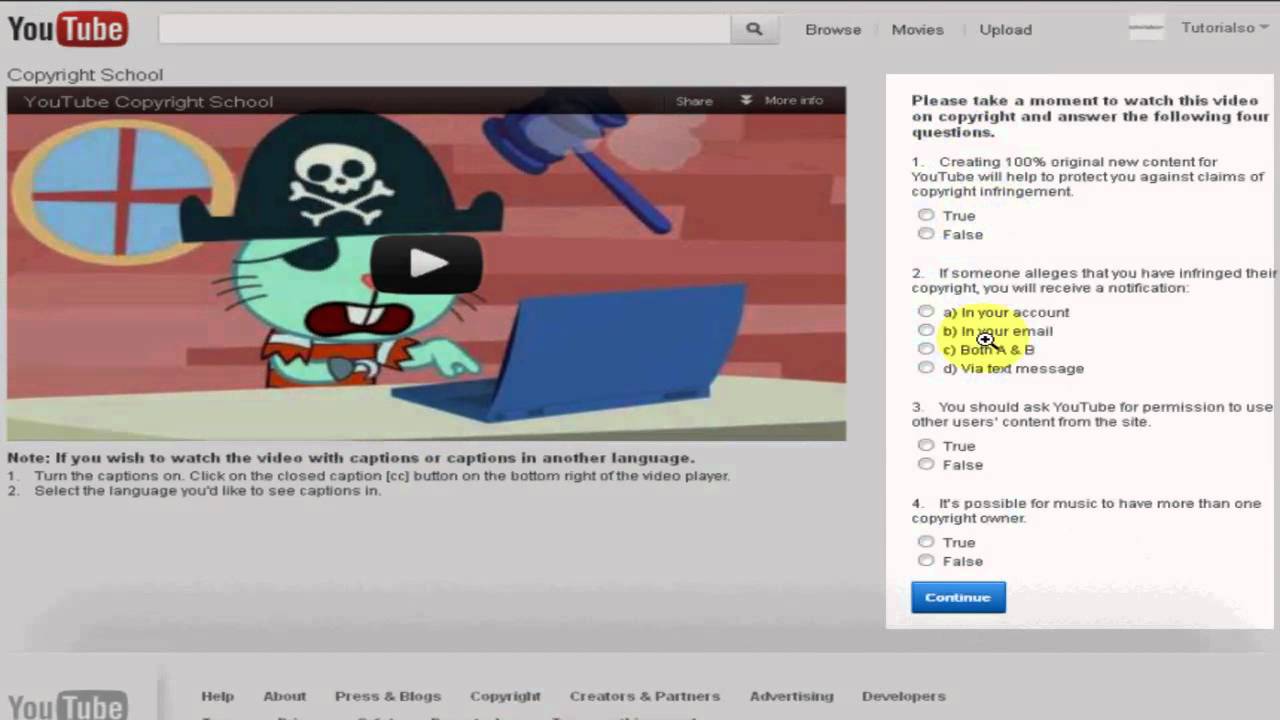This screenshot has width=1280, height=720.
Task: Open Creators & Partners footer link
Action: pyautogui.click(x=645, y=696)
